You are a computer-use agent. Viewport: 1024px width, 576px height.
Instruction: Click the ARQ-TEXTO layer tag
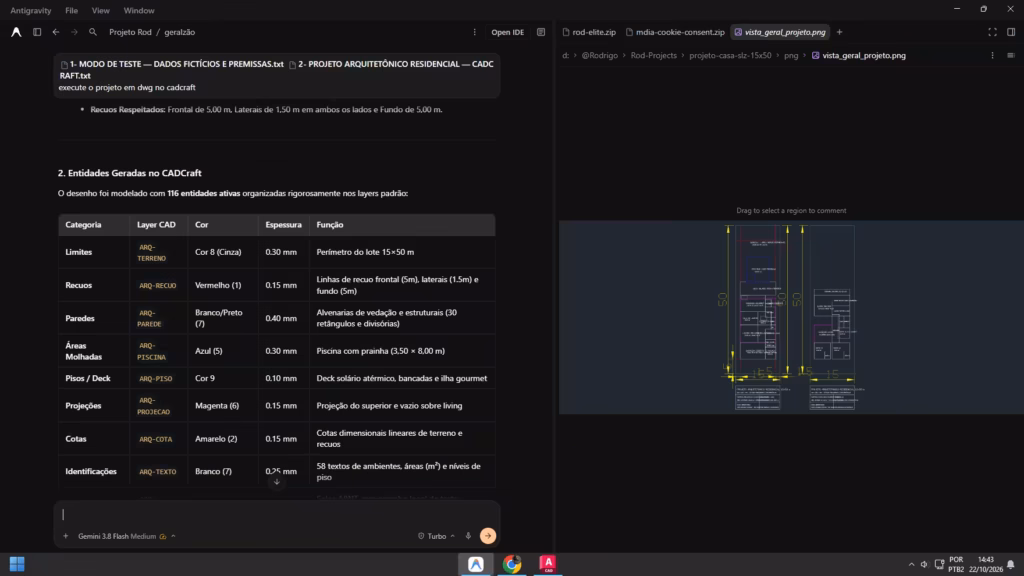coord(157,472)
